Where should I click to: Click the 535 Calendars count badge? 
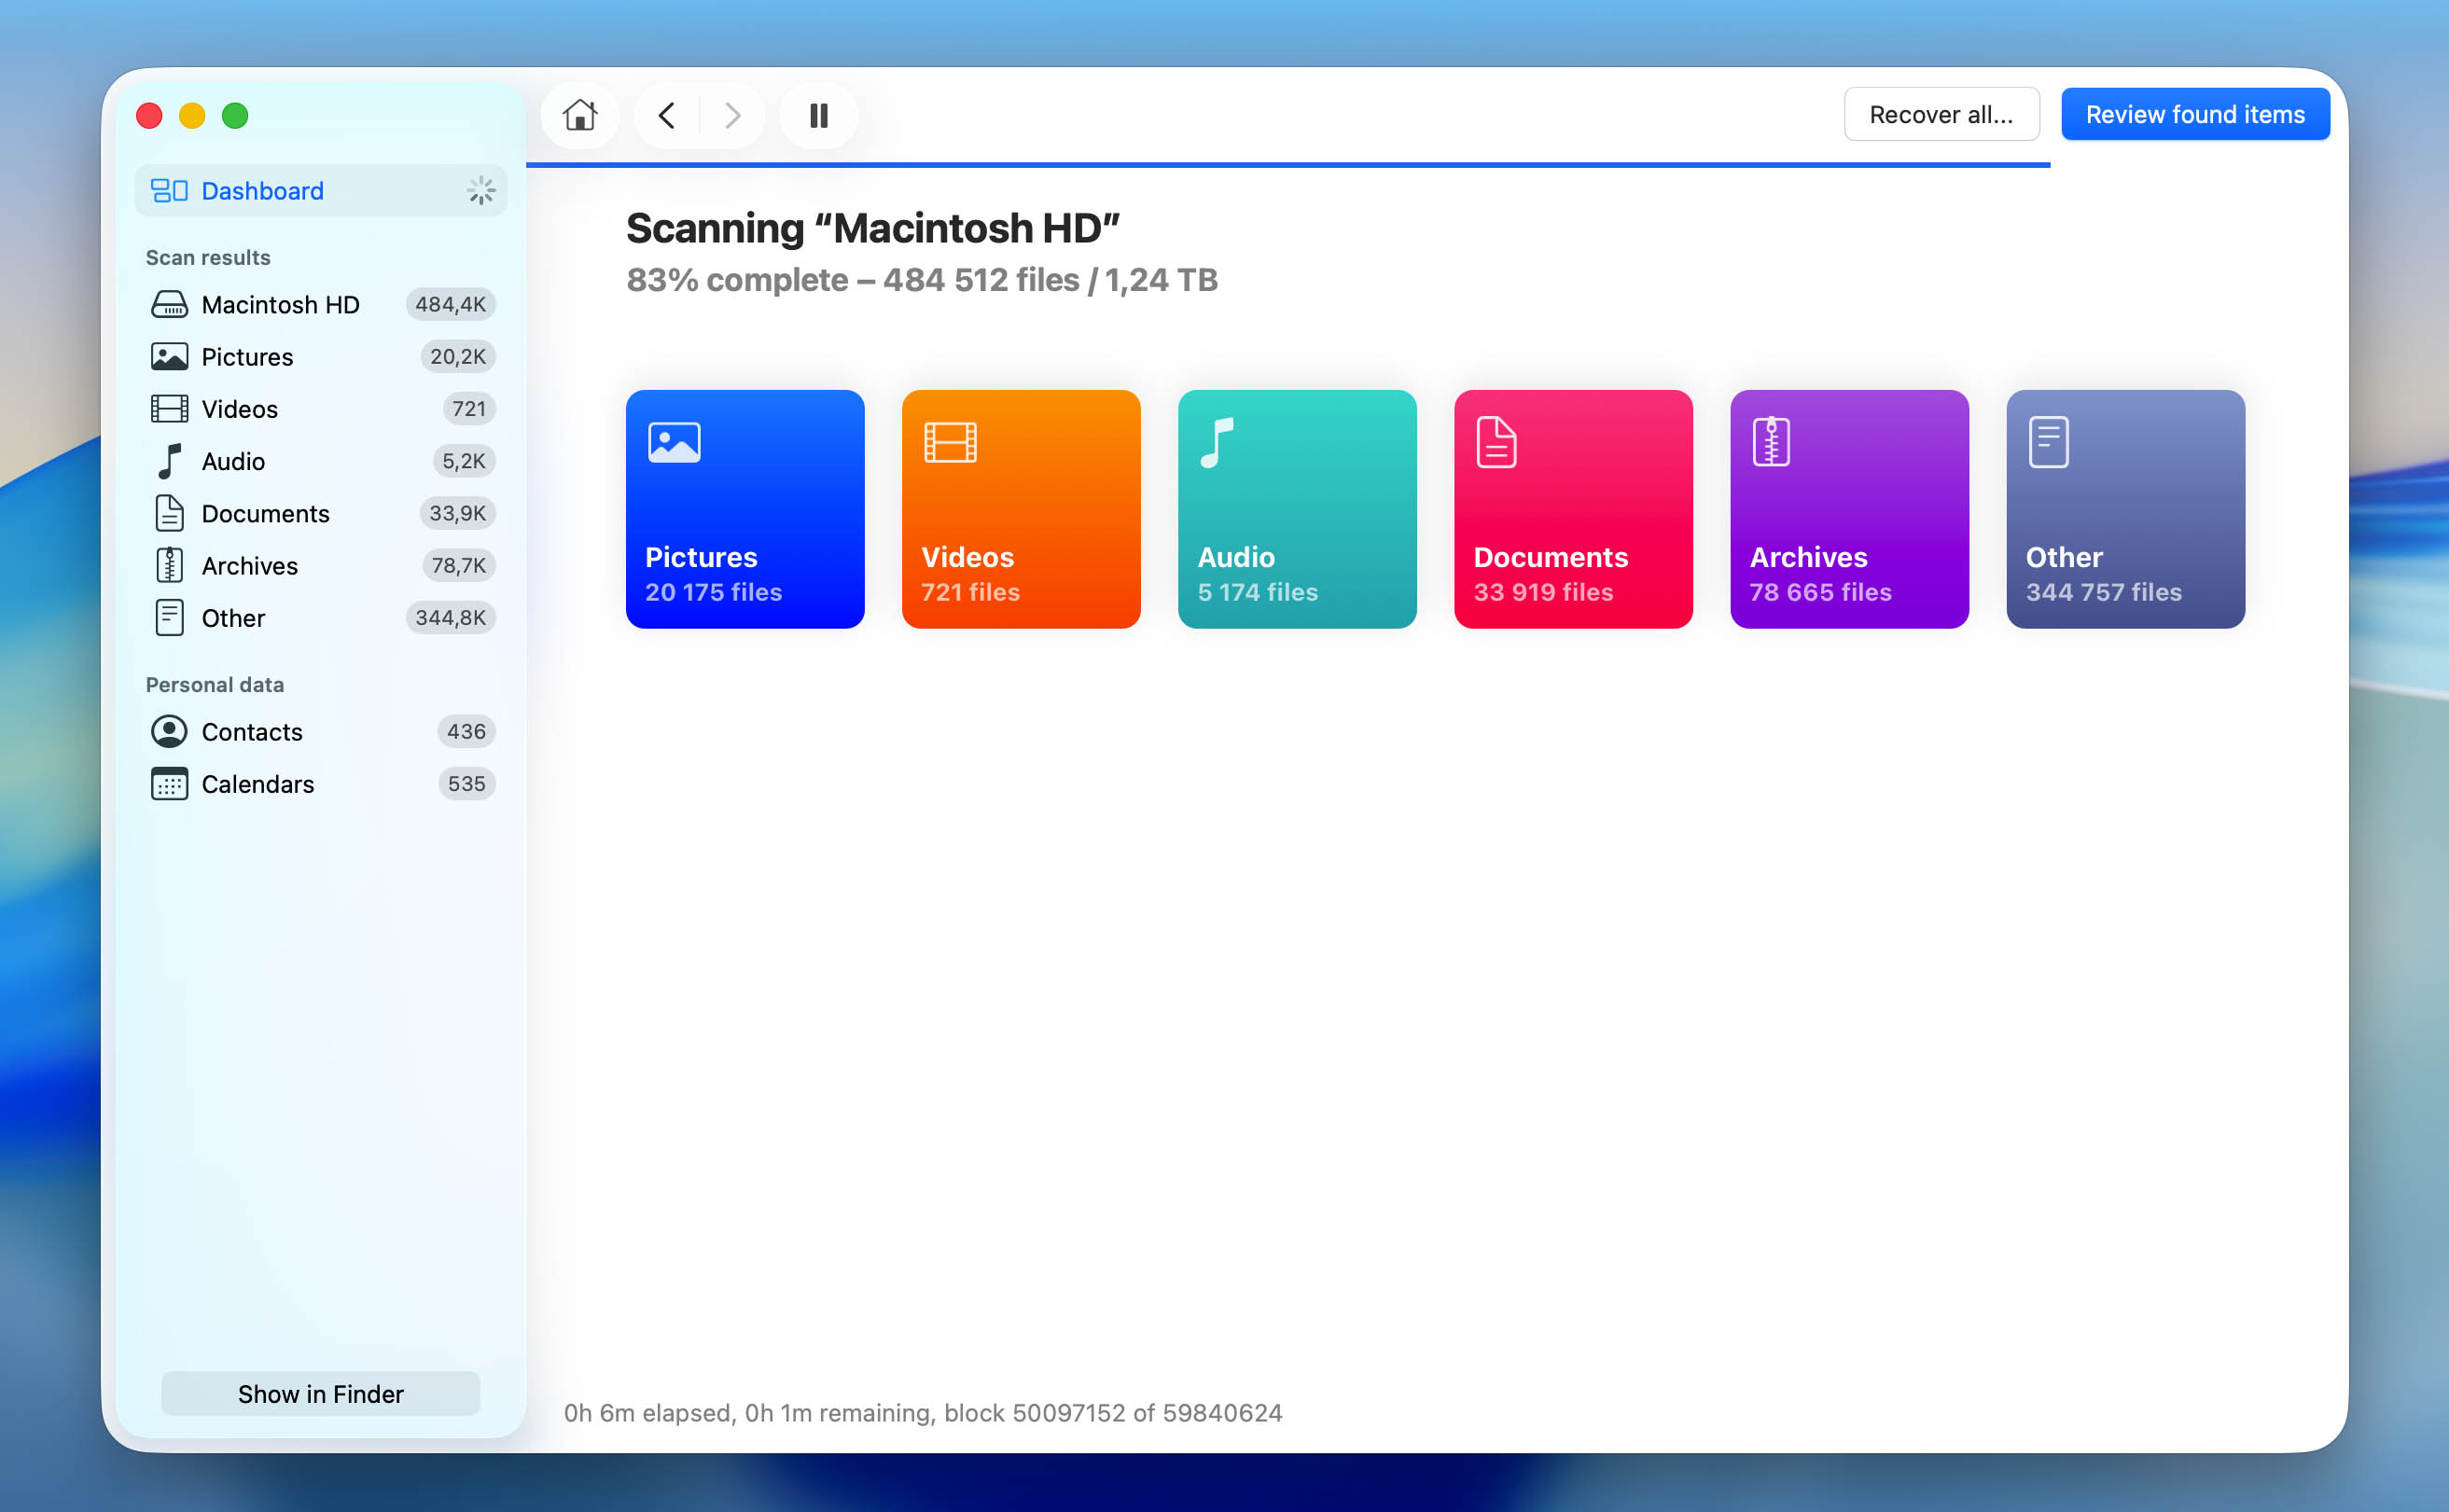point(466,783)
